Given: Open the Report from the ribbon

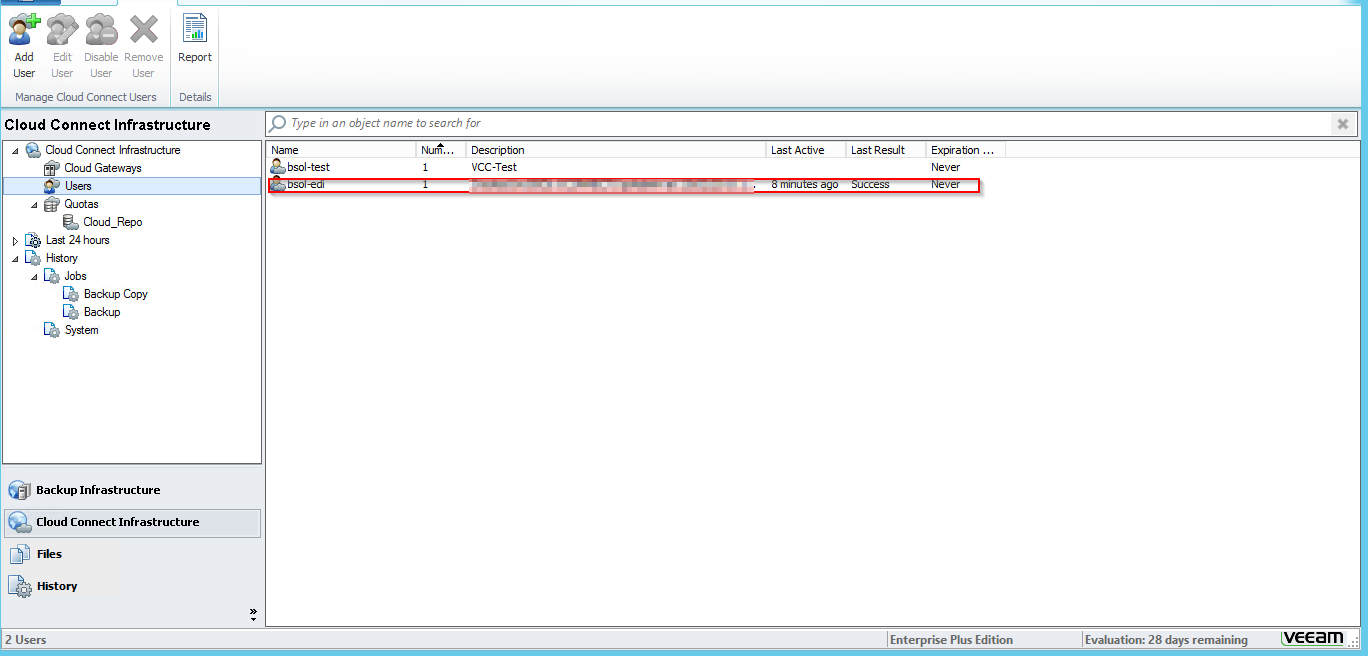Looking at the screenshot, I should pyautogui.click(x=195, y=40).
